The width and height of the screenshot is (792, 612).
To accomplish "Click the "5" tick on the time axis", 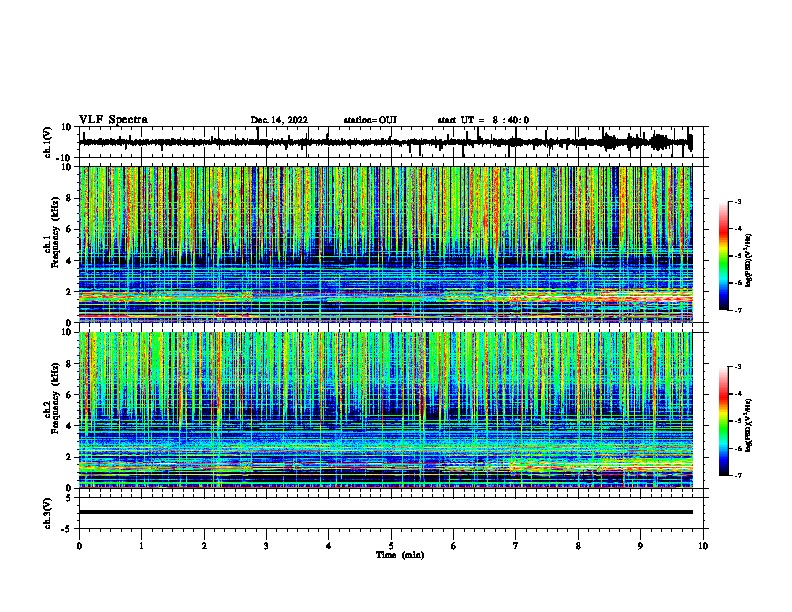I will 391,546.
